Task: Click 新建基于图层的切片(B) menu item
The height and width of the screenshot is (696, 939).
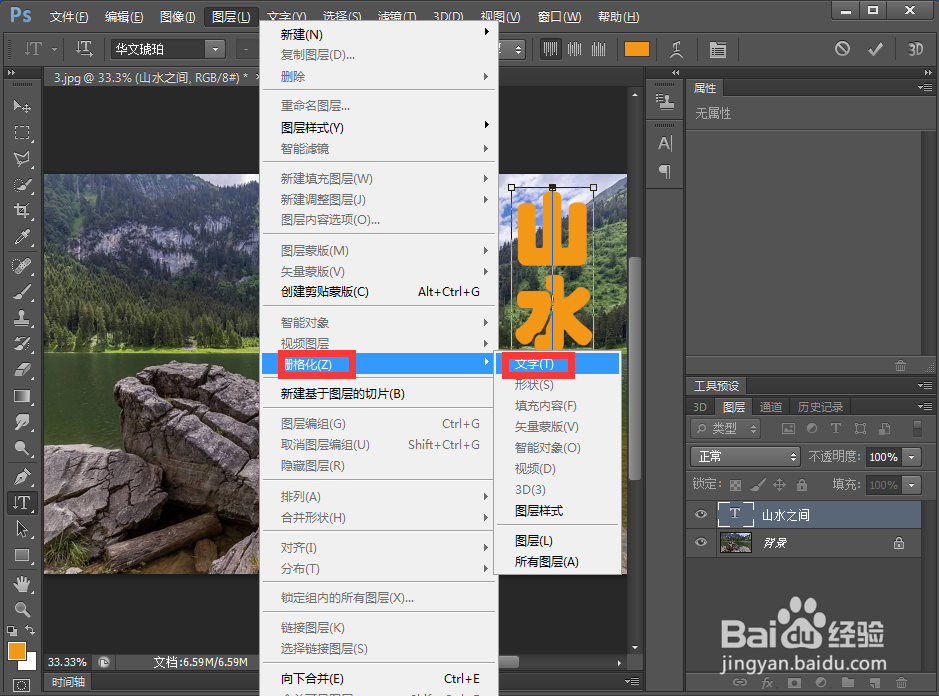Action: coord(379,394)
